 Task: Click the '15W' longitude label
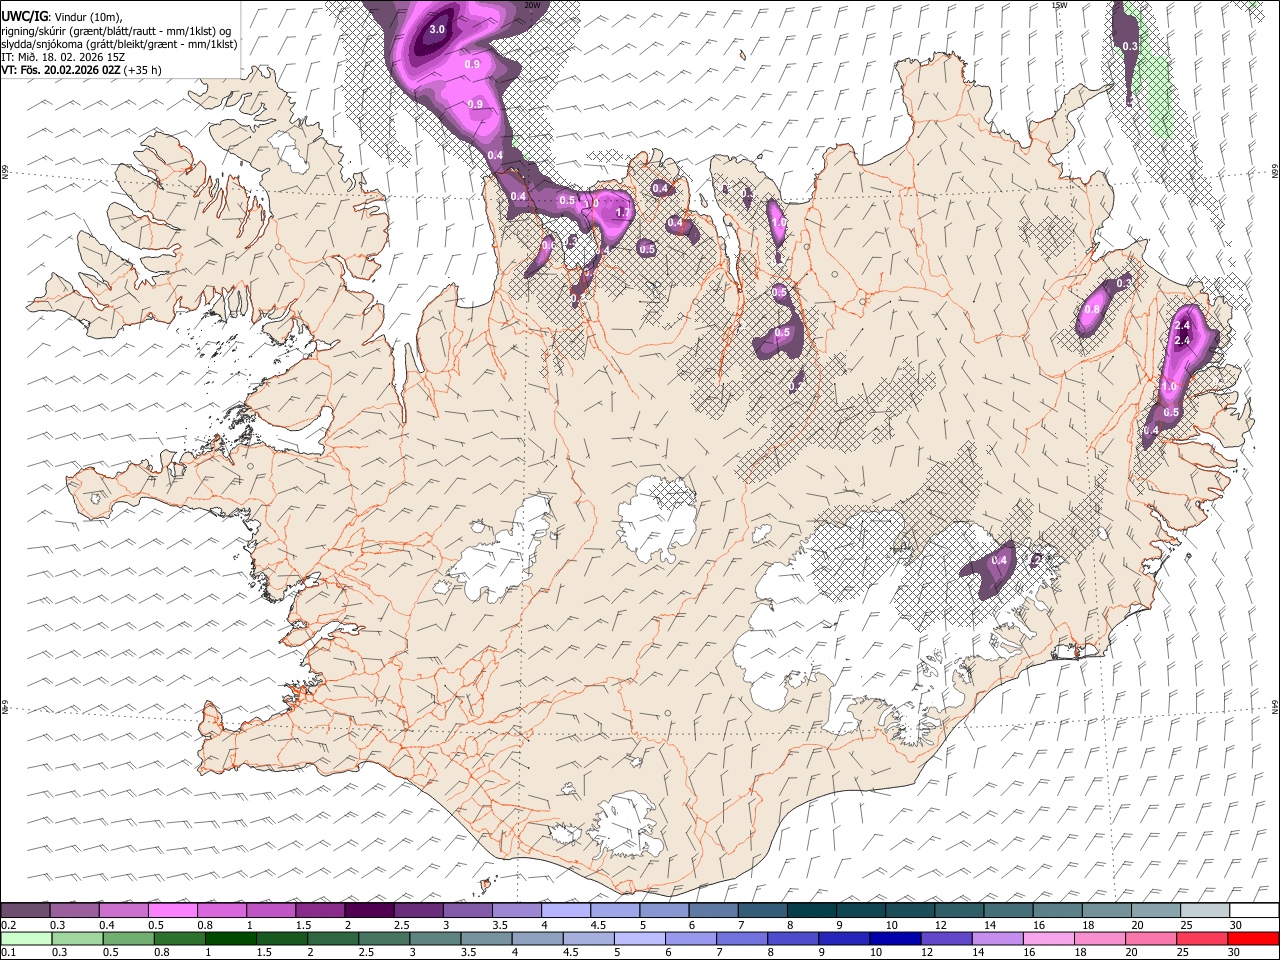(1058, 5)
